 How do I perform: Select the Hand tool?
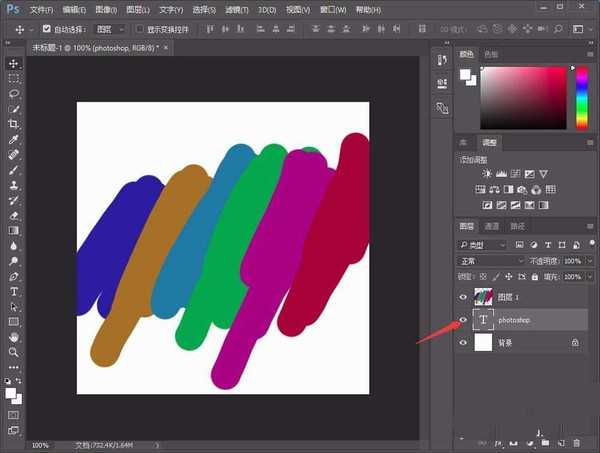pos(14,337)
